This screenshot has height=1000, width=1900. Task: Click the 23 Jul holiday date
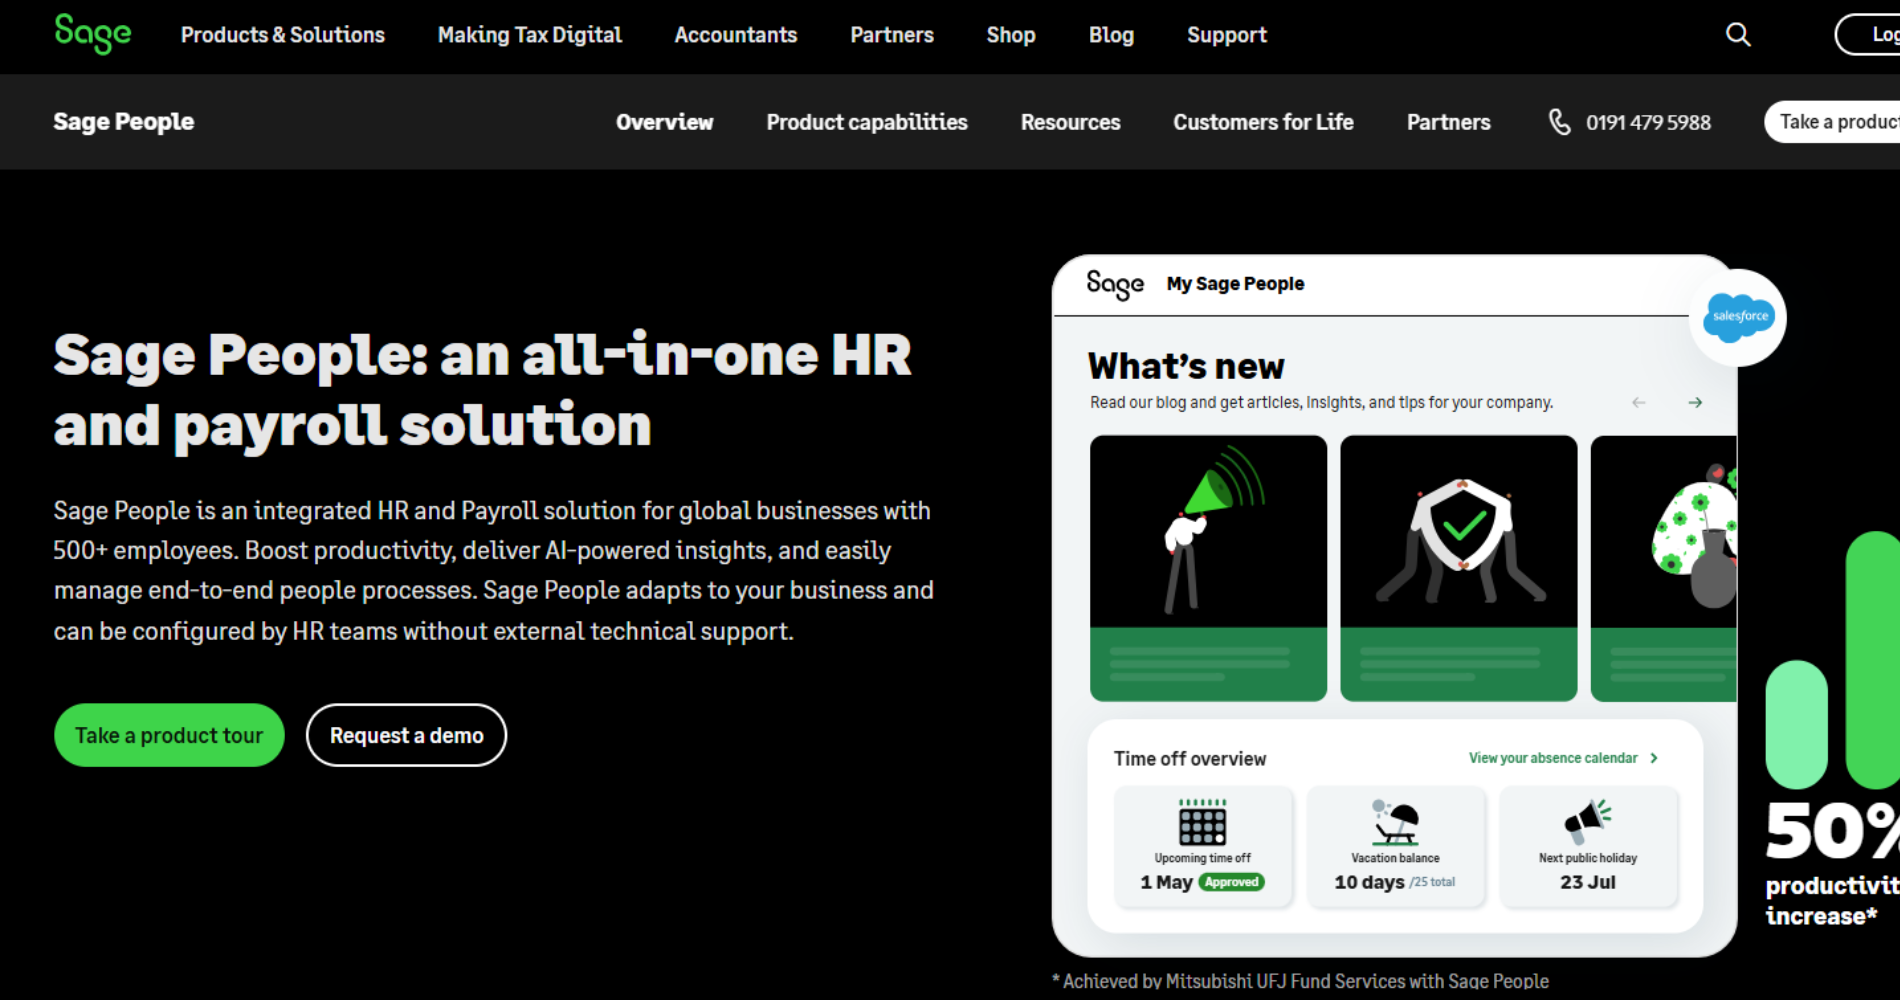pos(1588,882)
